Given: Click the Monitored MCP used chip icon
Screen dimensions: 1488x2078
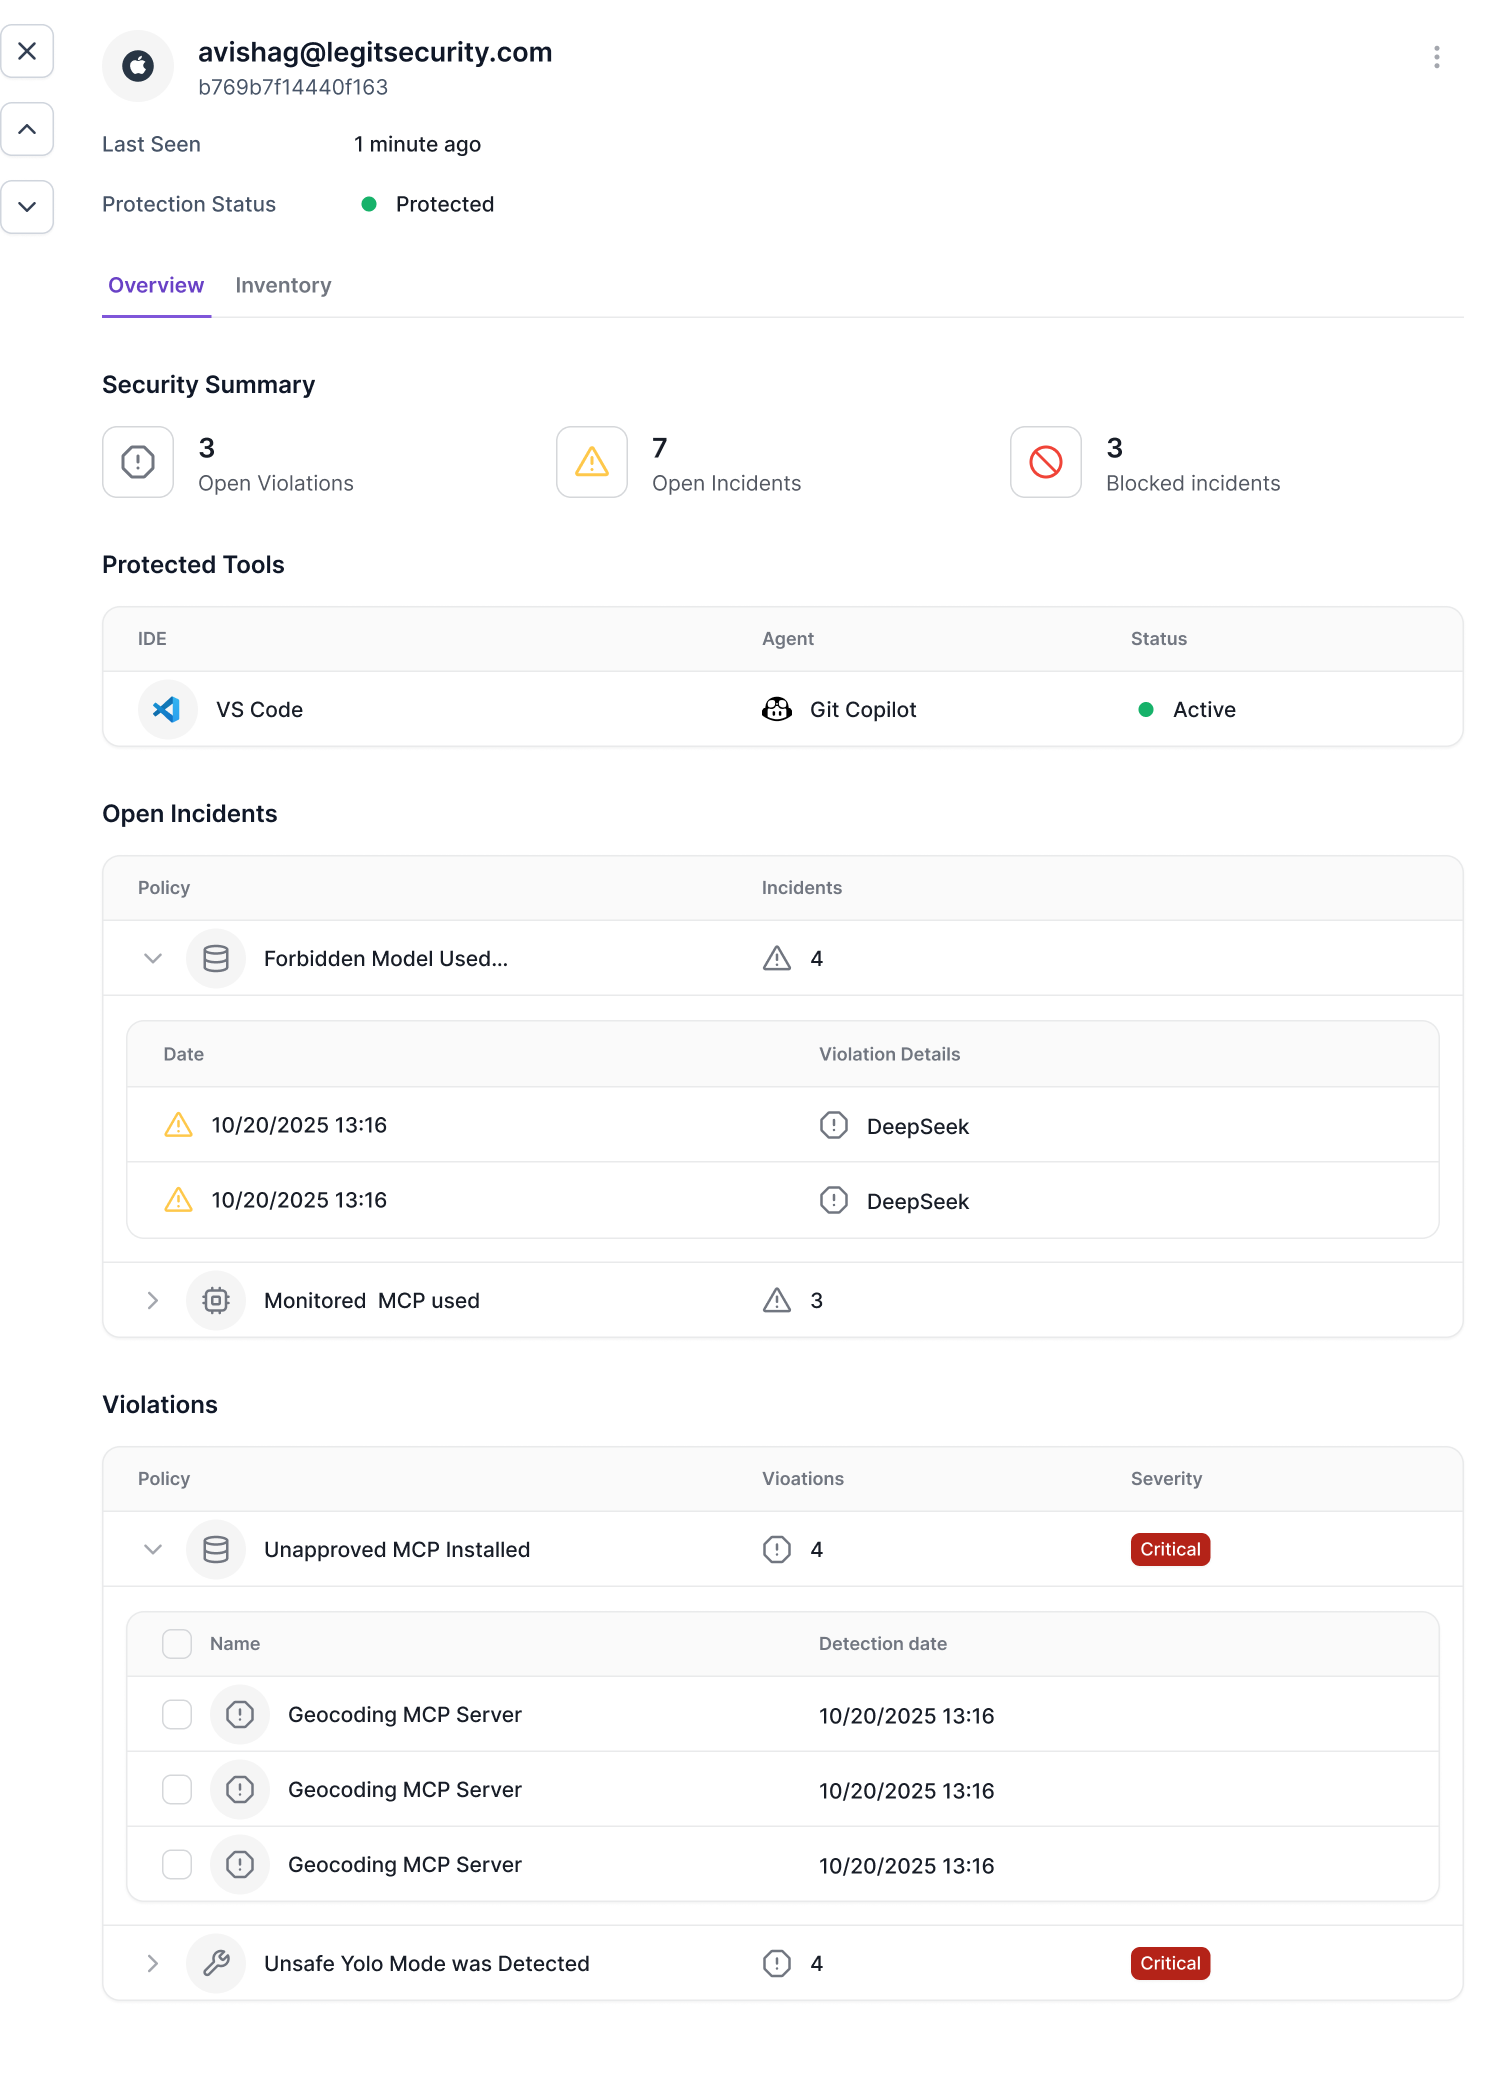Looking at the screenshot, I should point(216,1300).
